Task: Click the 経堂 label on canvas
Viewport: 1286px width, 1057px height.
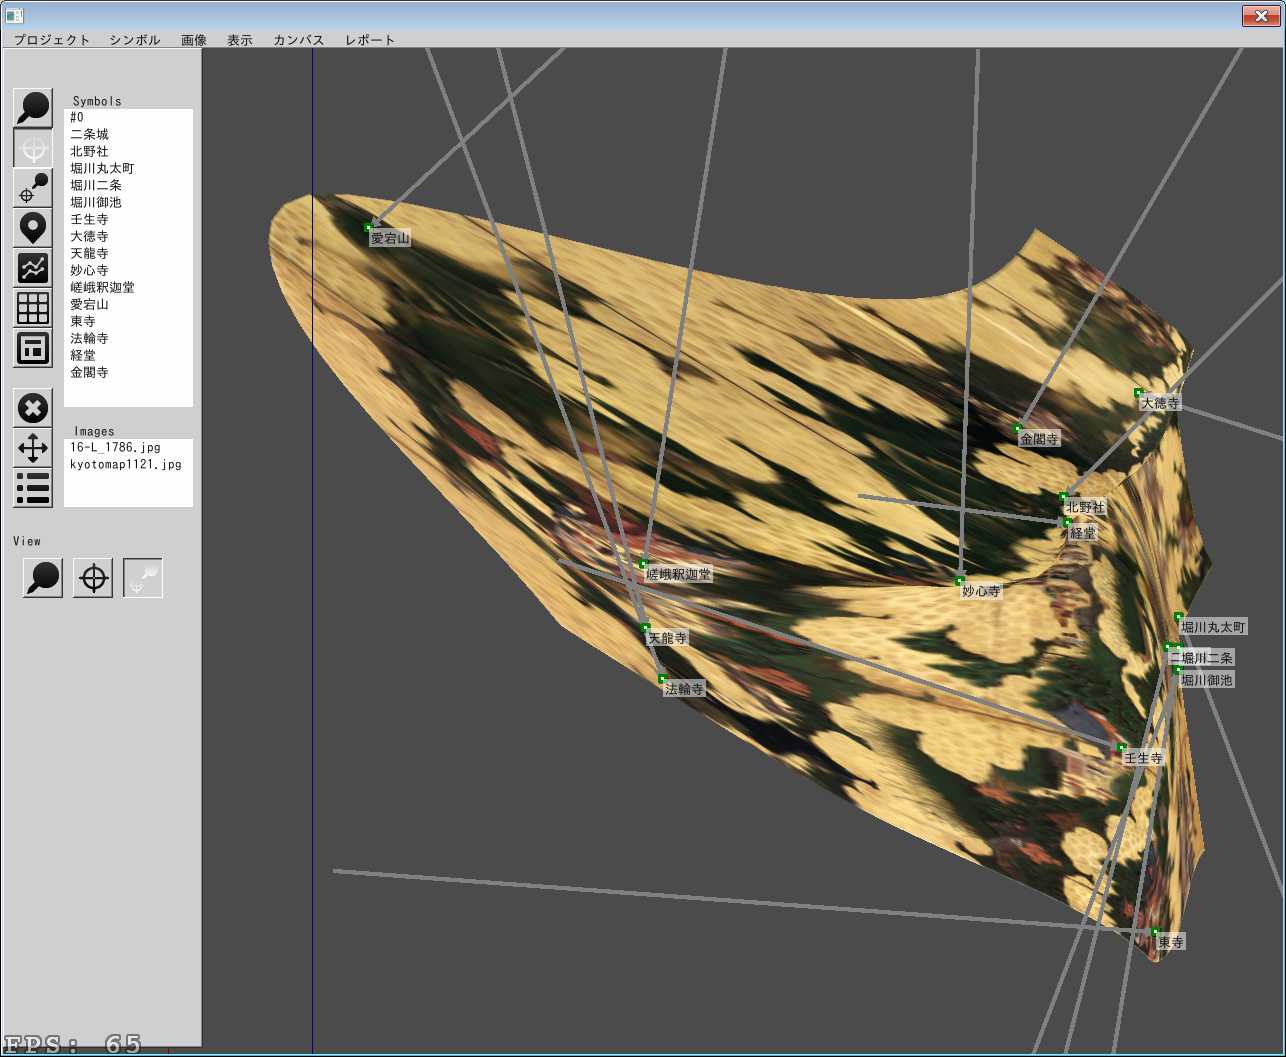Action: [1083, 533]
